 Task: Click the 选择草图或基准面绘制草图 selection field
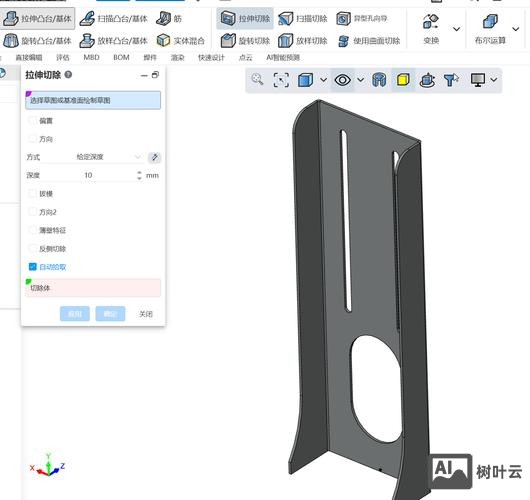(x=93, y=100)
